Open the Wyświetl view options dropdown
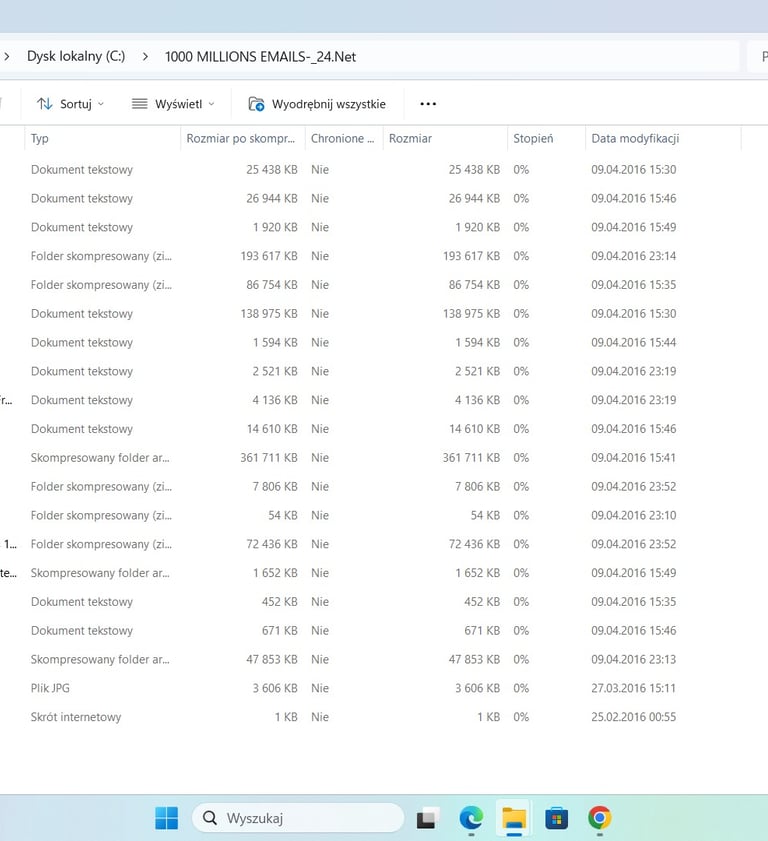 (173, 104)
